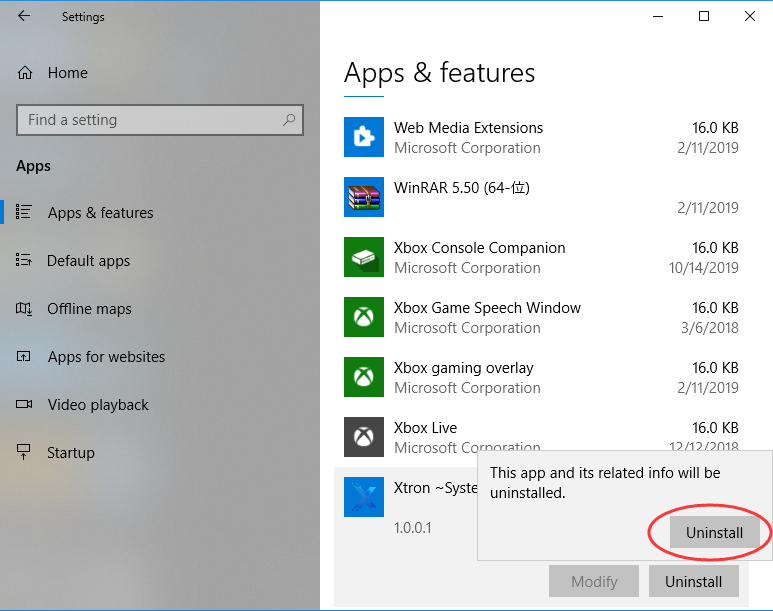Select the WinRAR 5.50 (64-位) entry

click(x=541, y=197)
